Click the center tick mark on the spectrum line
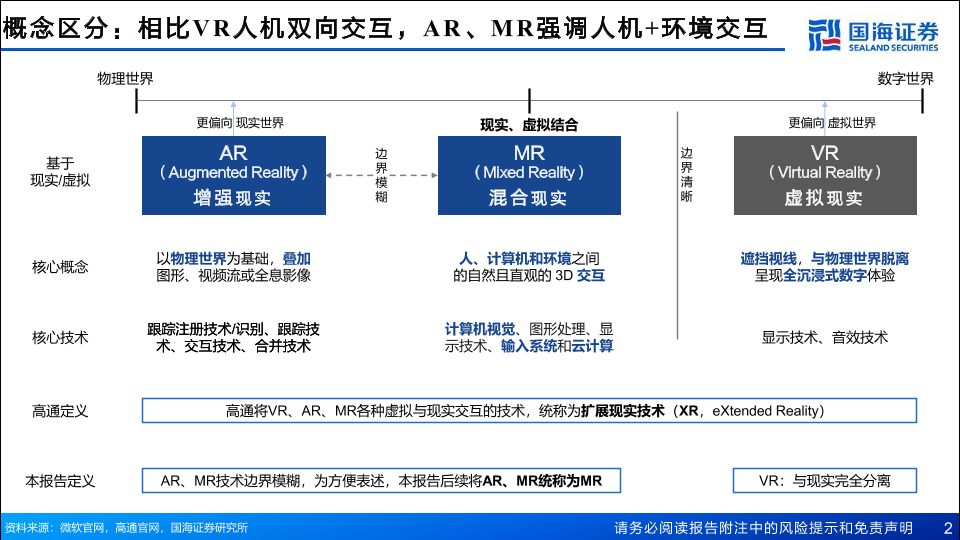 529,100
